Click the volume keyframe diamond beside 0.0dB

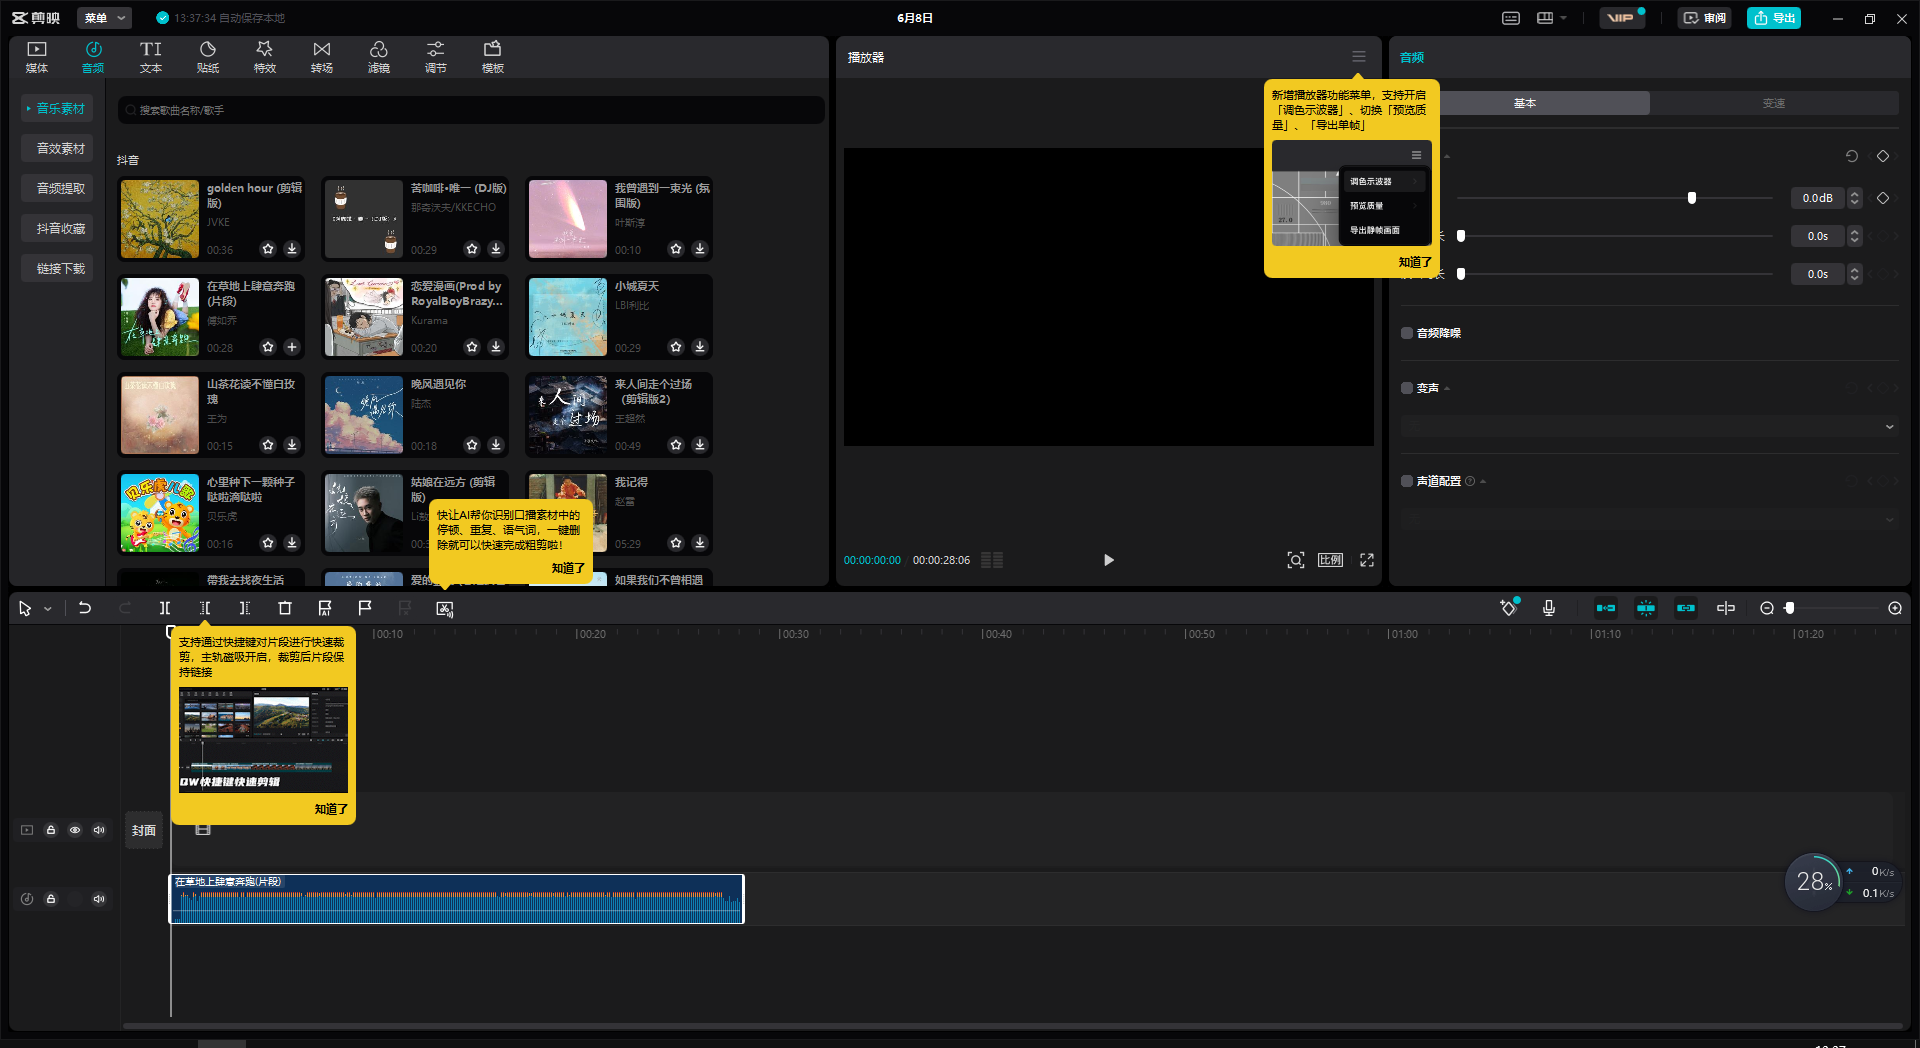[x=1883, y=198]
